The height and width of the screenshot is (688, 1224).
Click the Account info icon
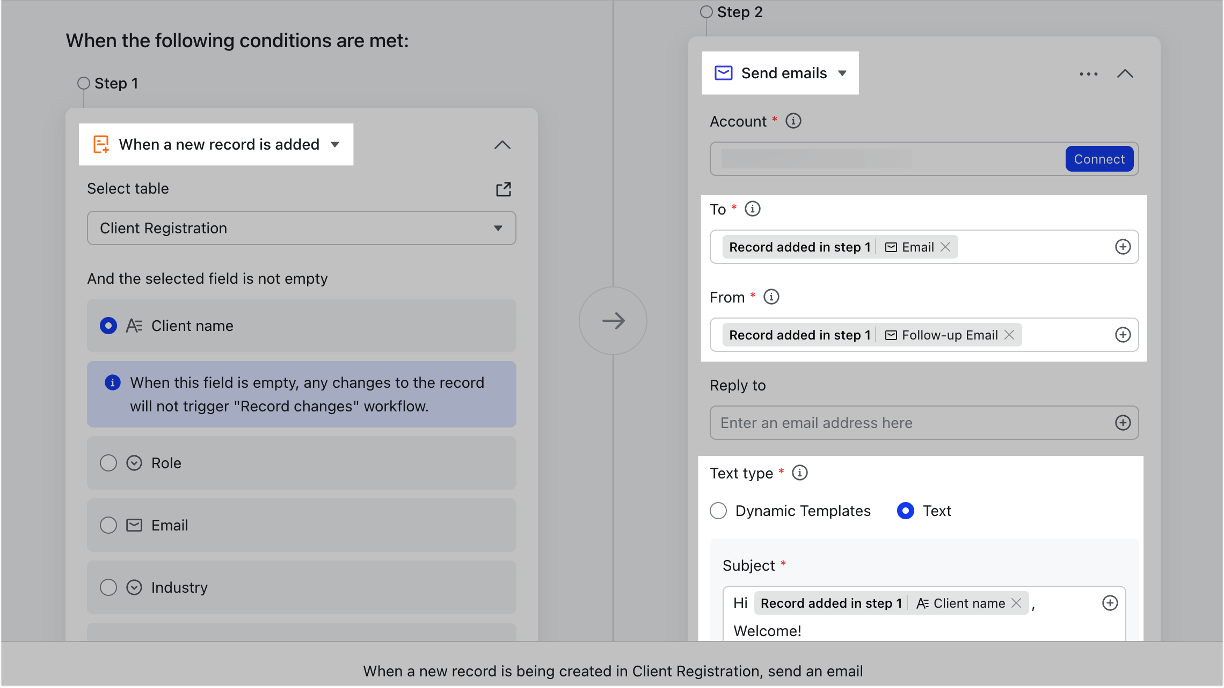pyautogui.click(x=791, y=121)
